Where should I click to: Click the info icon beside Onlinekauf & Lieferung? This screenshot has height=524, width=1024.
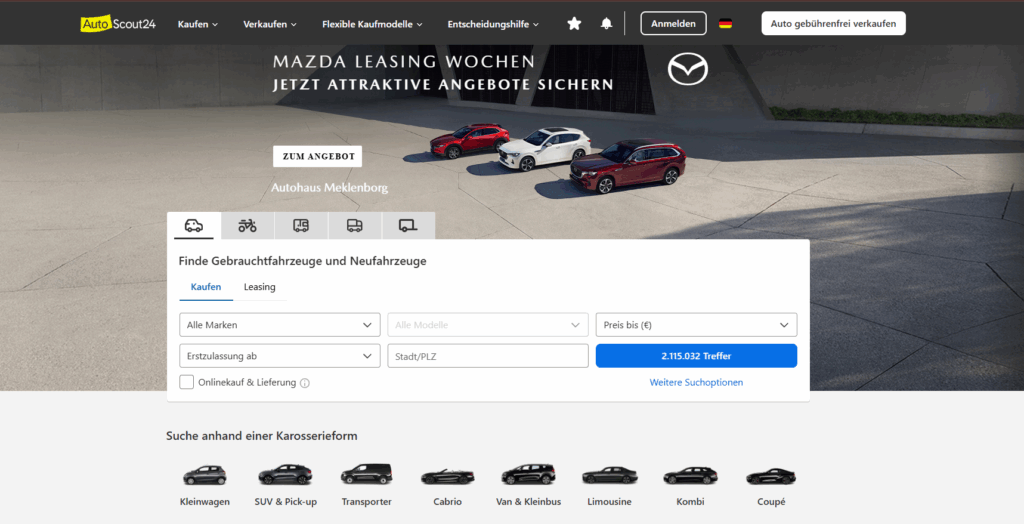304,383
